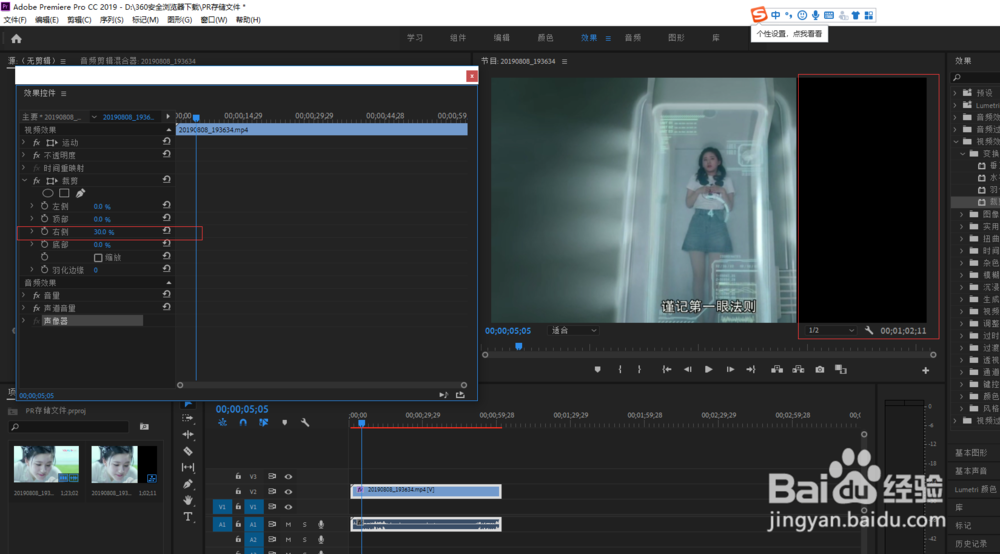Viewport: 1000px width, 554px height.
Task: Create ellipse mask for crop effect
Action: tap(48, 193)
